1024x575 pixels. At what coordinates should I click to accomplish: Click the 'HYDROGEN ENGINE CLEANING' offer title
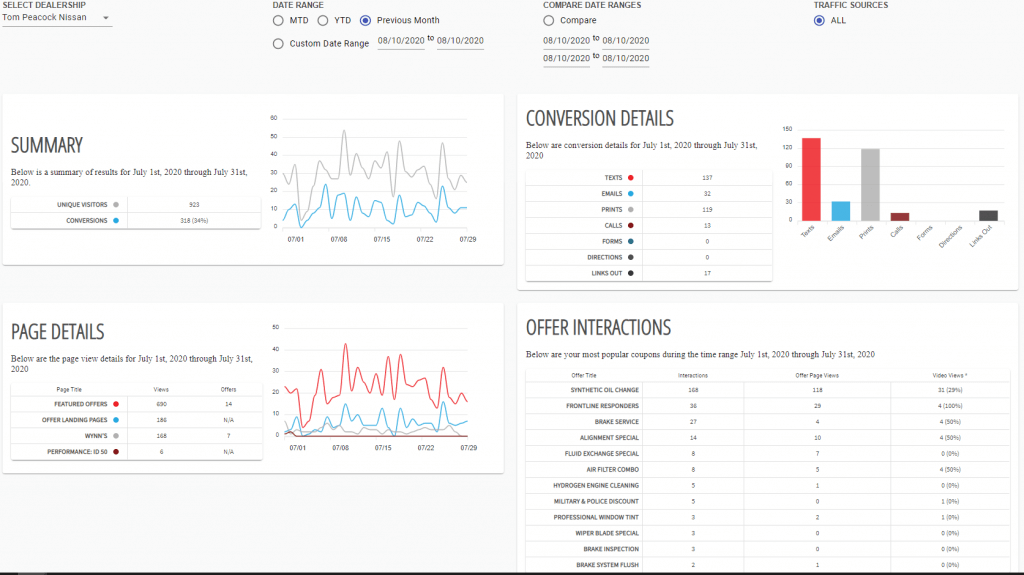pos(596,485)
